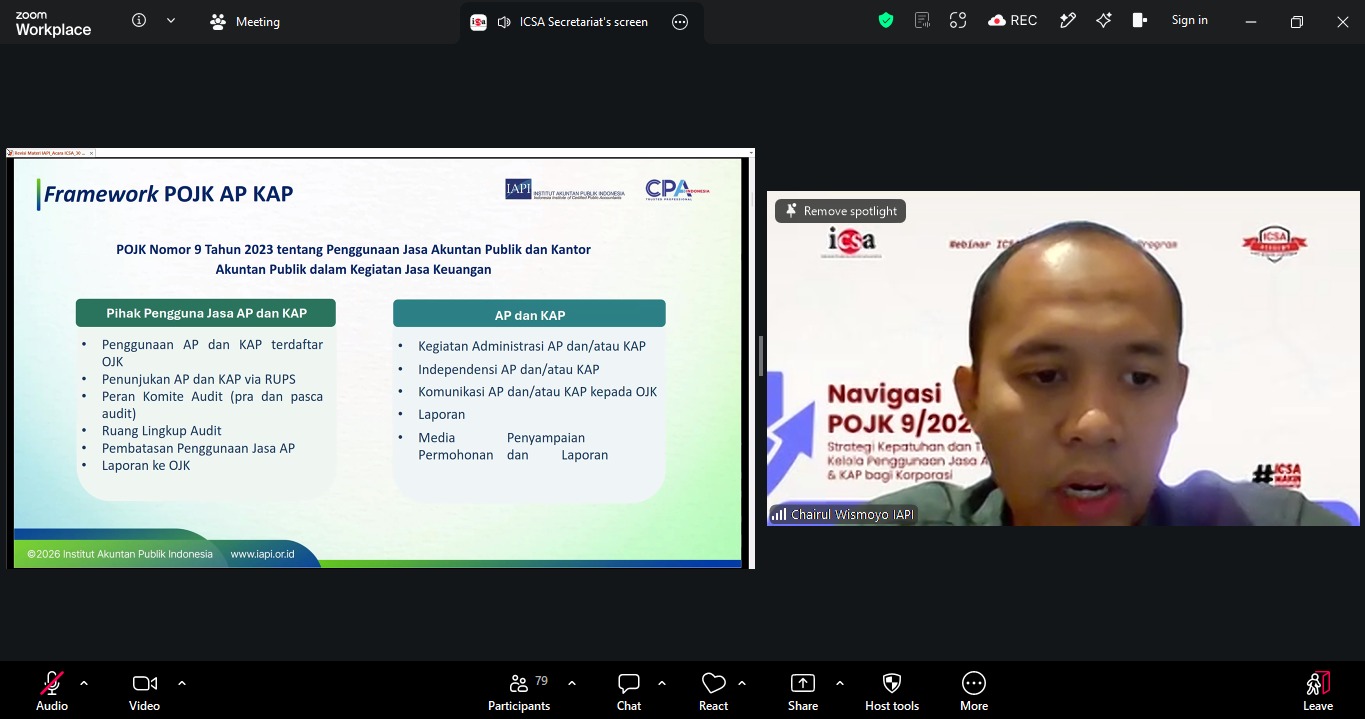Open the Meeting tab
This screenshot has width=1365, height=719.
245,22
